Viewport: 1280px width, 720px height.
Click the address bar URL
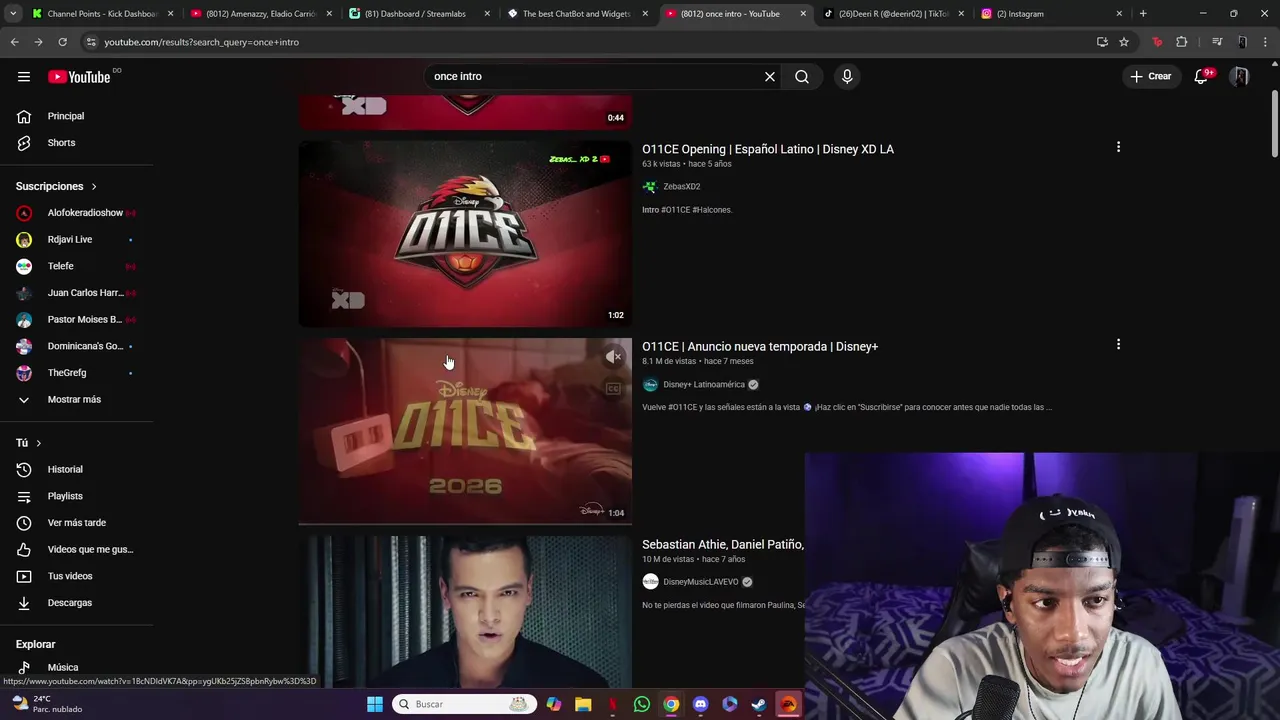pyautogui.click(x=202, y=42)
